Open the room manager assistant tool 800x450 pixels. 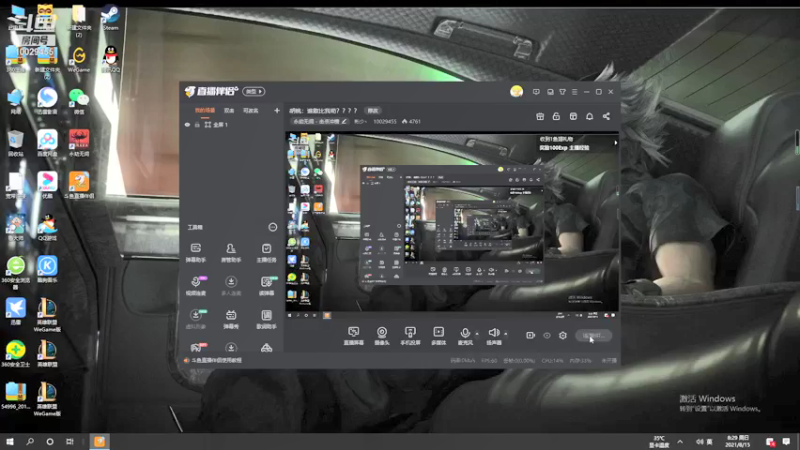pyautogui.click(x=231, y=253)
